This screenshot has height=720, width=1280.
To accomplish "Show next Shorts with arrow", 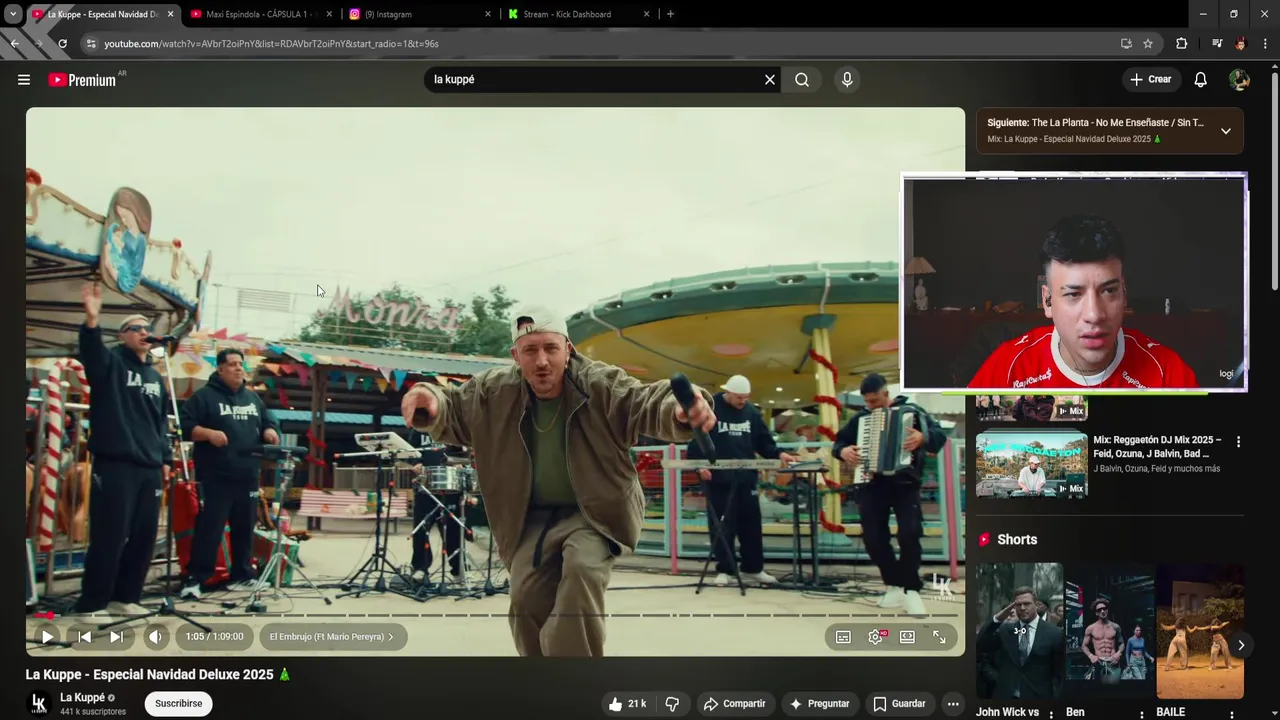I will pos(1240,645).
